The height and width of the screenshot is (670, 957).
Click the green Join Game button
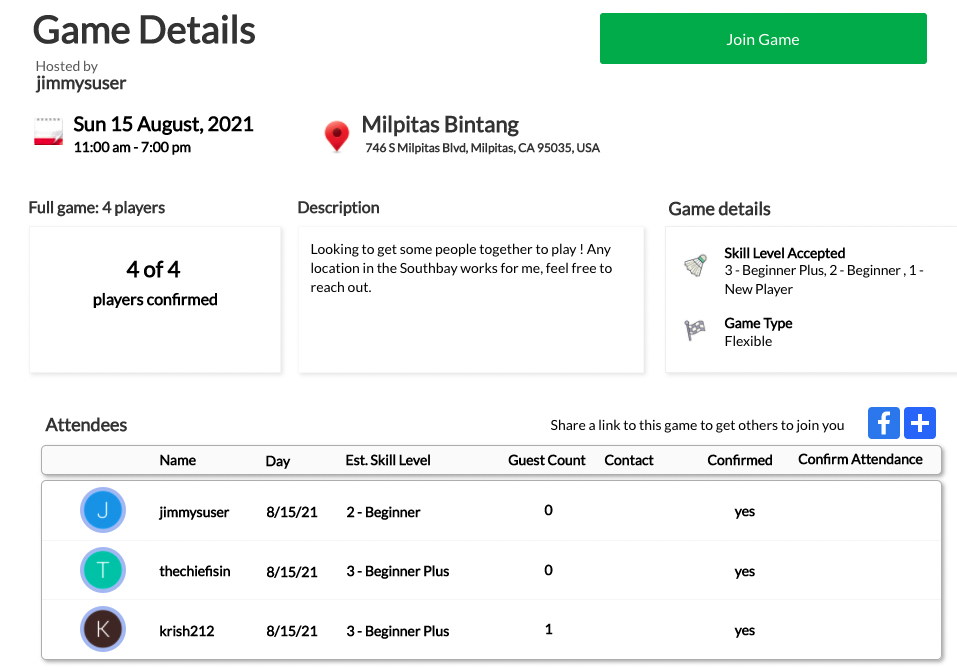762,39
